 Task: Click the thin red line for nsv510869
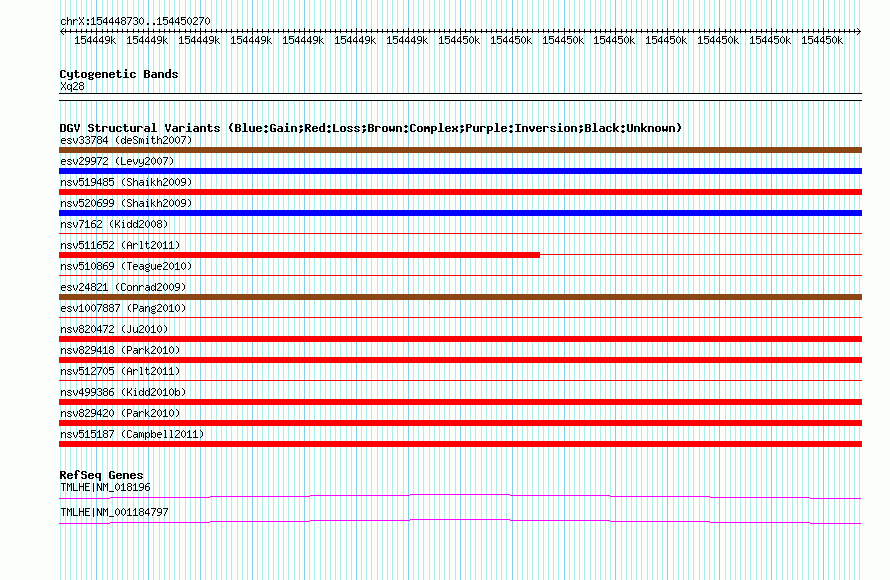[x=460, y=275]
